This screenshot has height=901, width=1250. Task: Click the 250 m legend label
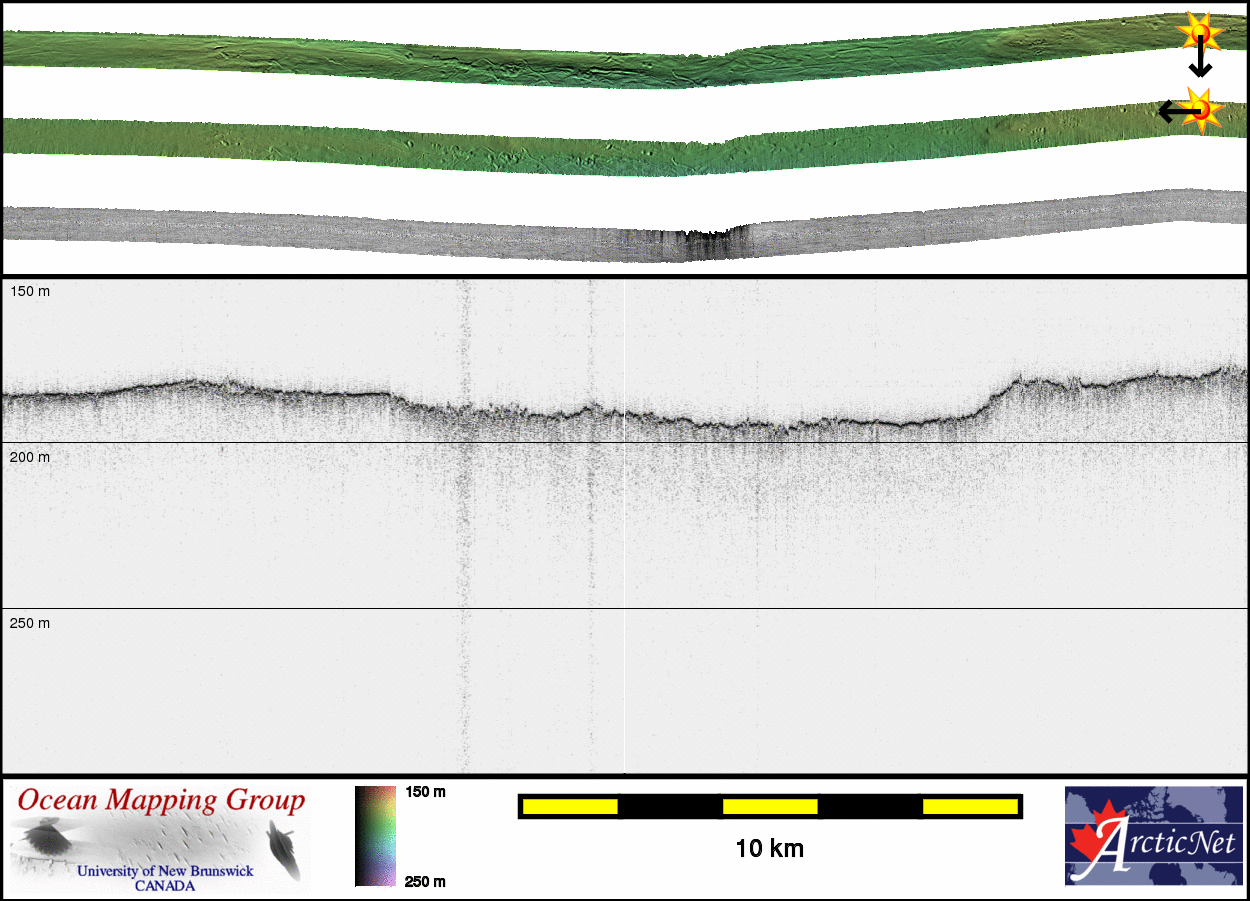coord(425,881)
